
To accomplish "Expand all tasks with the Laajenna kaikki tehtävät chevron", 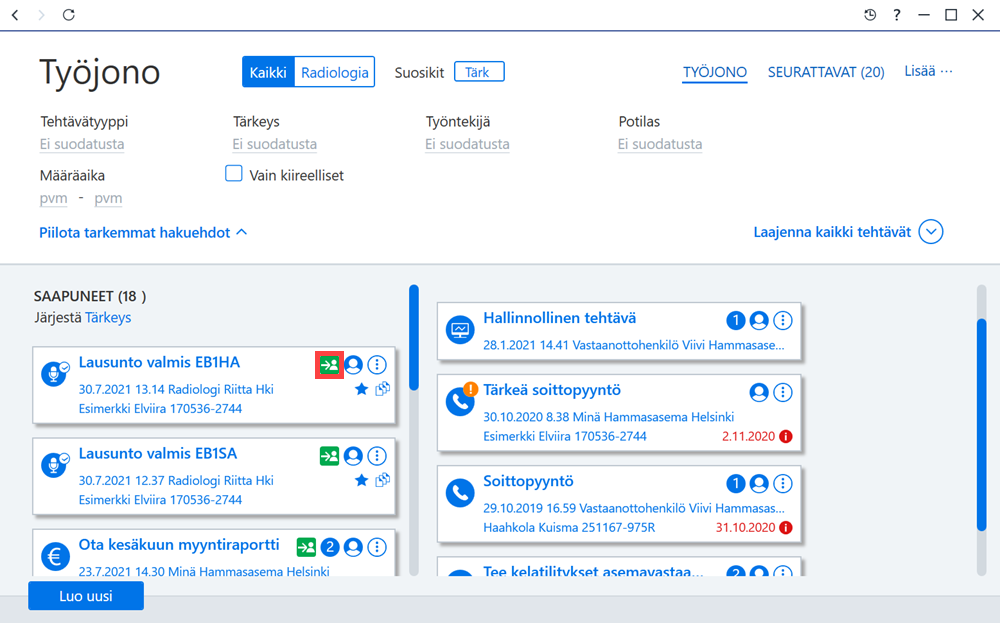I will coord(930,231).
